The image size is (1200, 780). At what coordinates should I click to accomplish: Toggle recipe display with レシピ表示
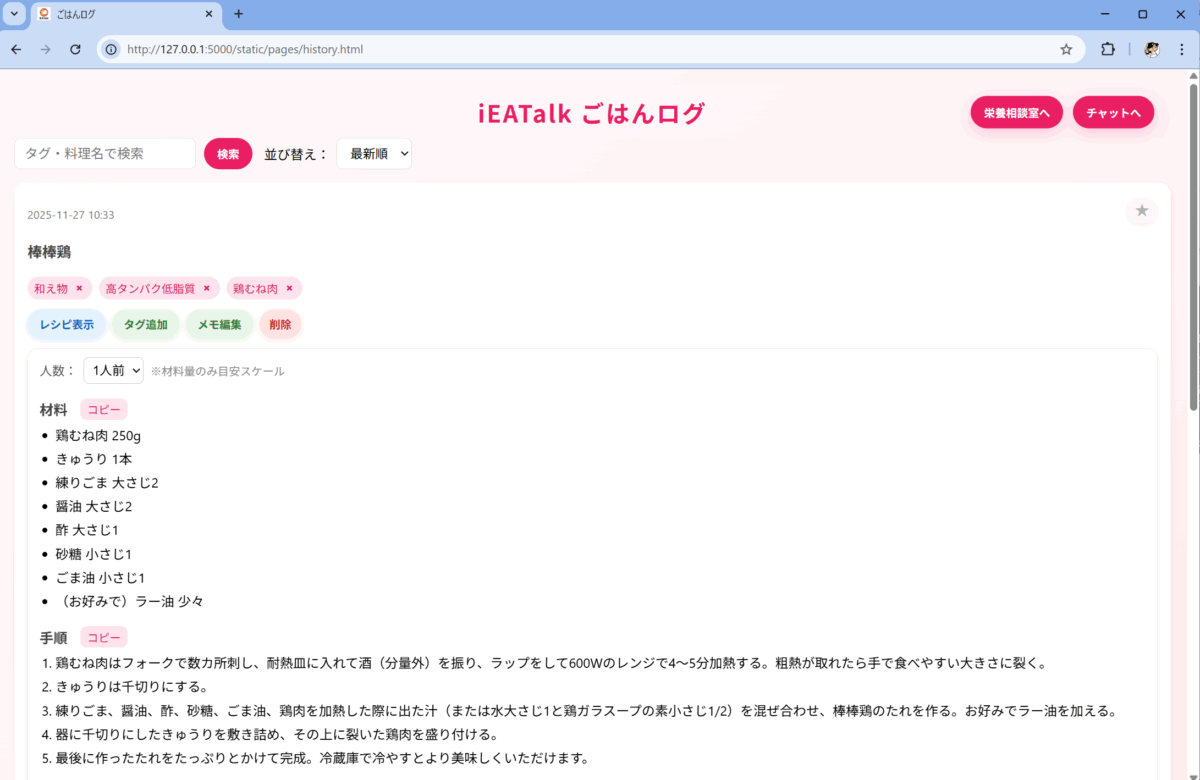(x=66, y=325)
